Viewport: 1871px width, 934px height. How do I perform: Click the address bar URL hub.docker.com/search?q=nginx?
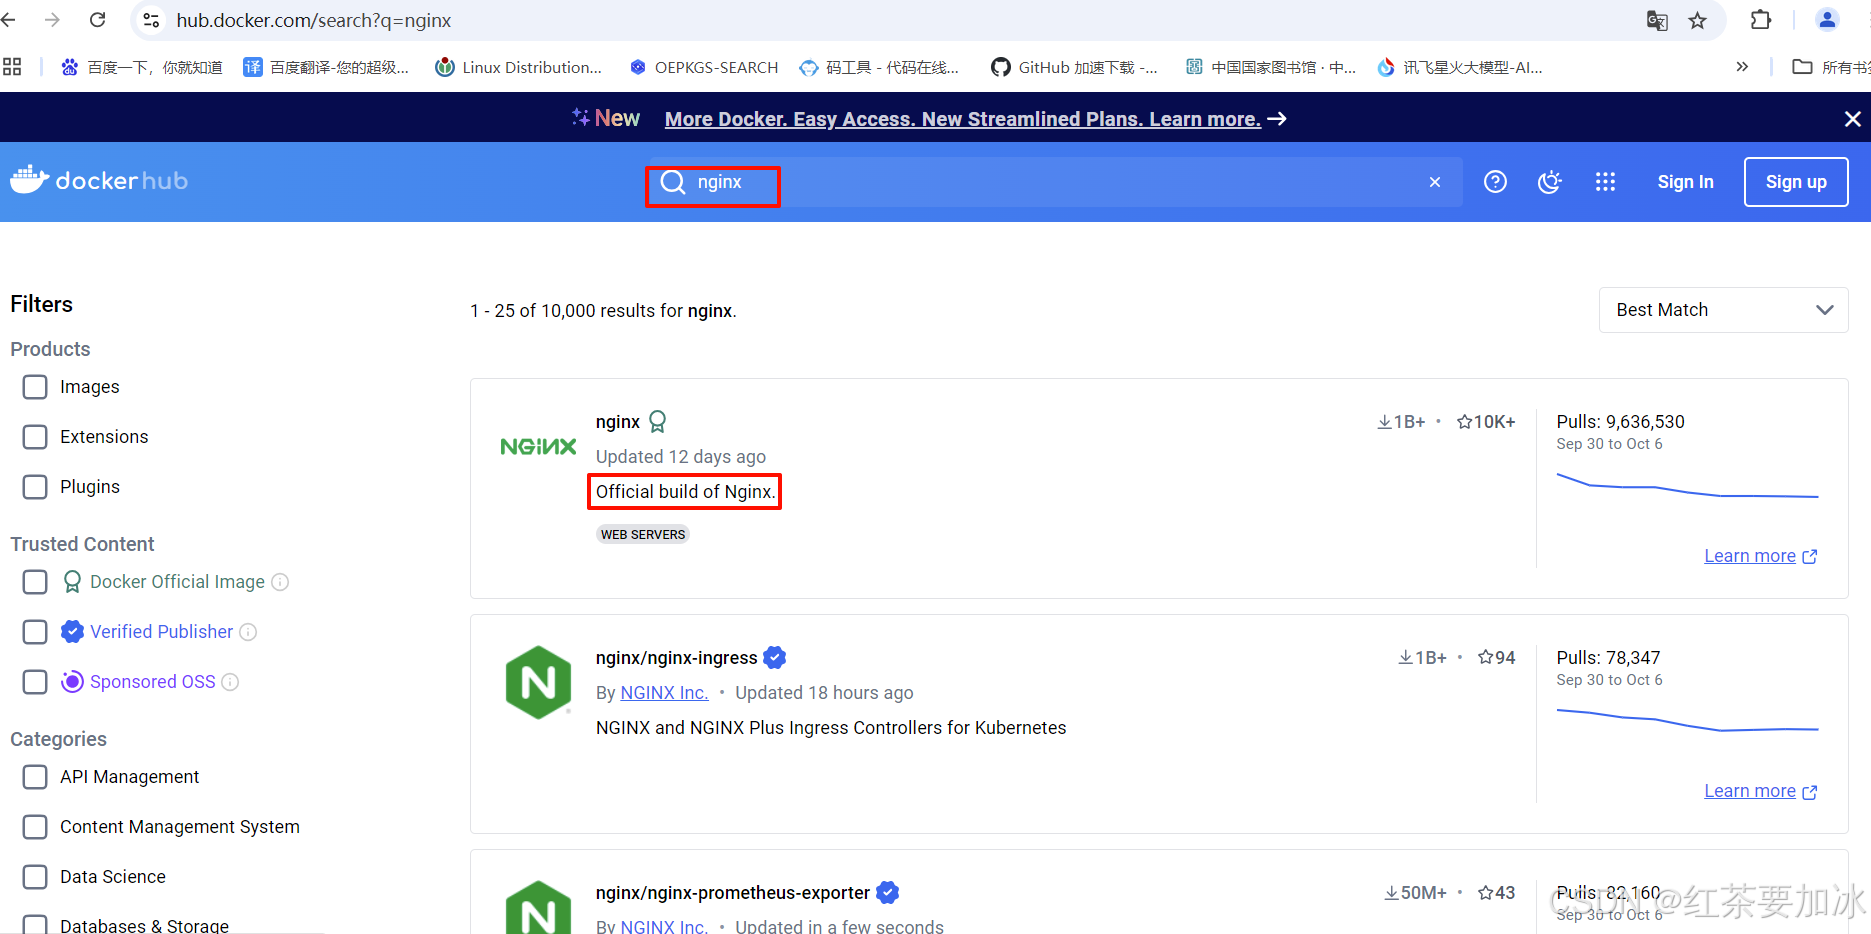coord(314,20)
